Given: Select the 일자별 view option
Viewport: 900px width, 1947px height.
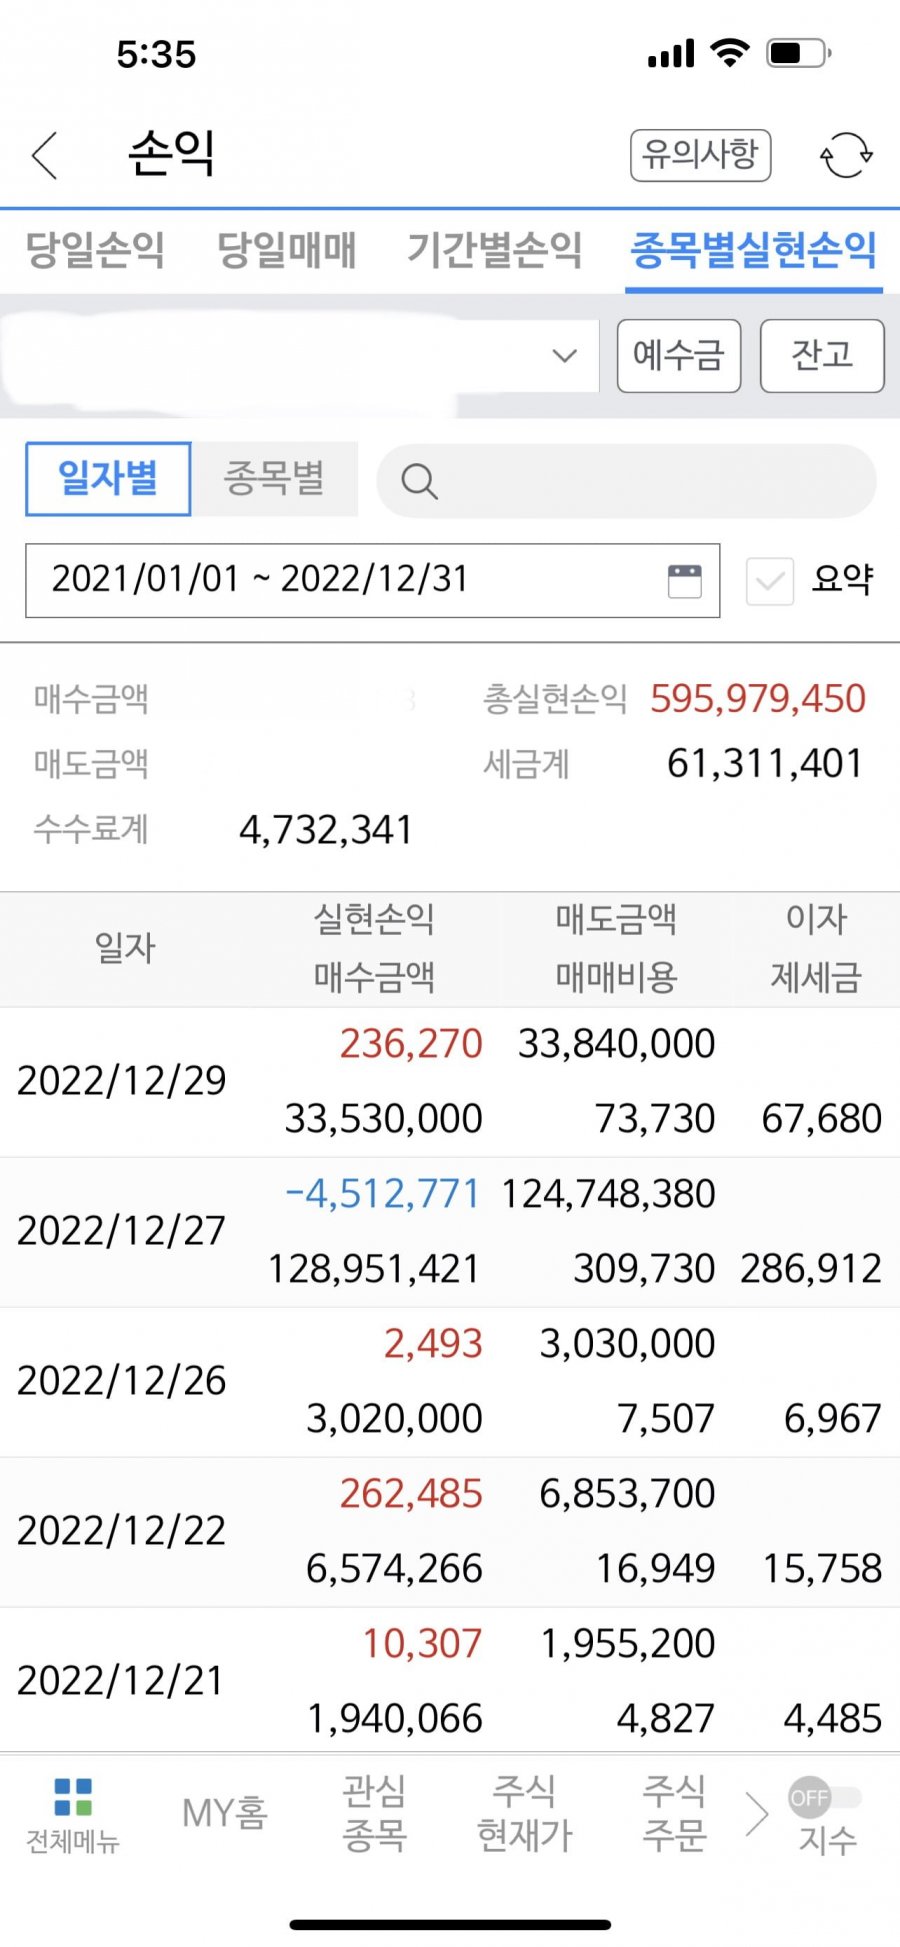Looking at the screenshot, I should pyautogui.click(x=108, y=479).
